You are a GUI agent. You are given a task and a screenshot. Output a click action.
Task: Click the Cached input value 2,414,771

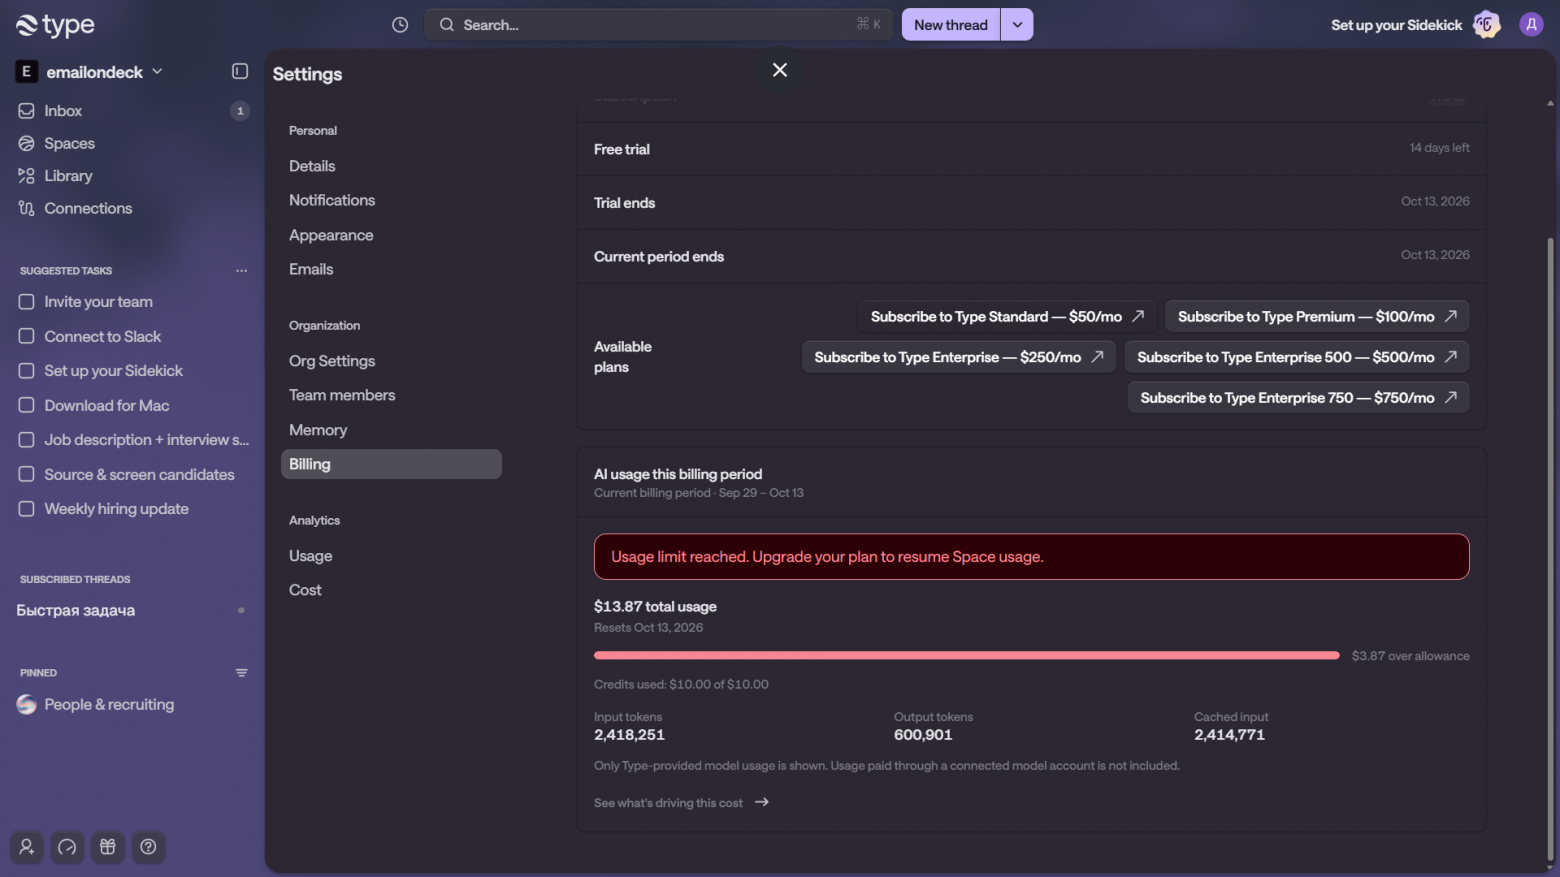1229,735
